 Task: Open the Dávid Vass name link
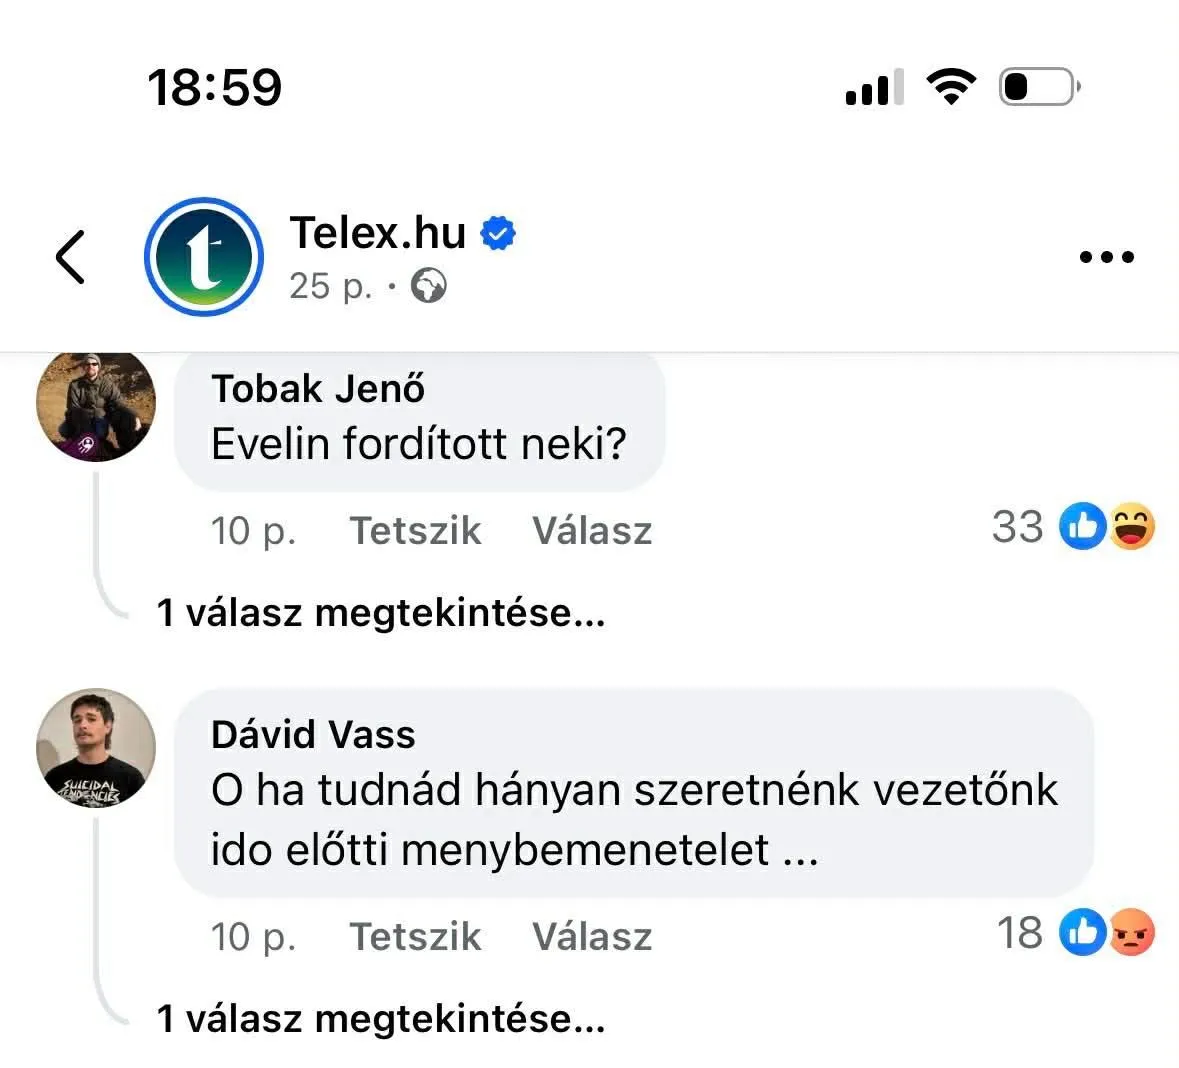pyautogui.click(x=313, y=734)
